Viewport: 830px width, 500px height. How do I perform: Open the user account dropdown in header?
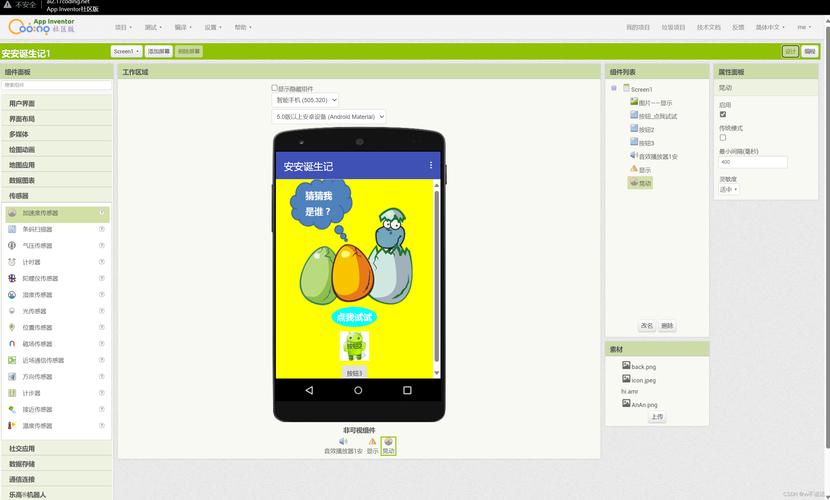tap(804, 28)
